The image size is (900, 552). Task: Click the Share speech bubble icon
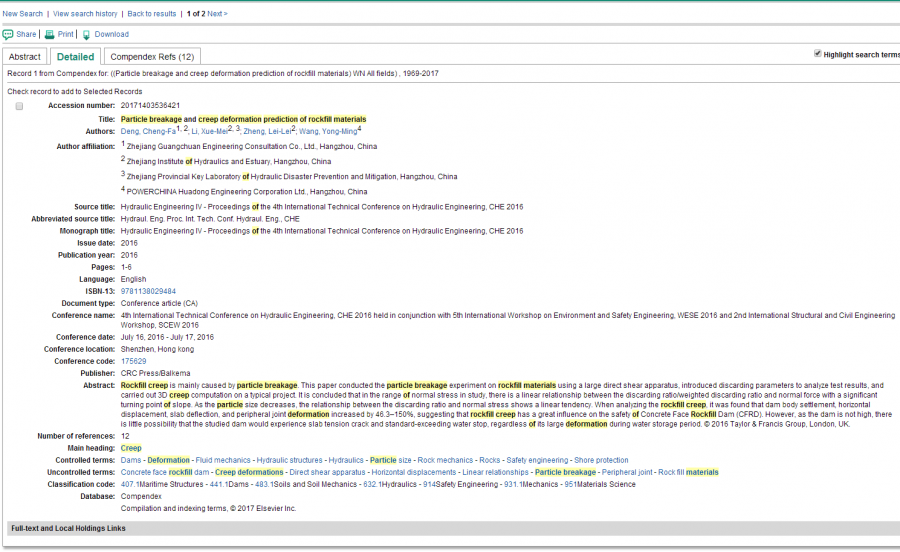click(x=7, y=34)
